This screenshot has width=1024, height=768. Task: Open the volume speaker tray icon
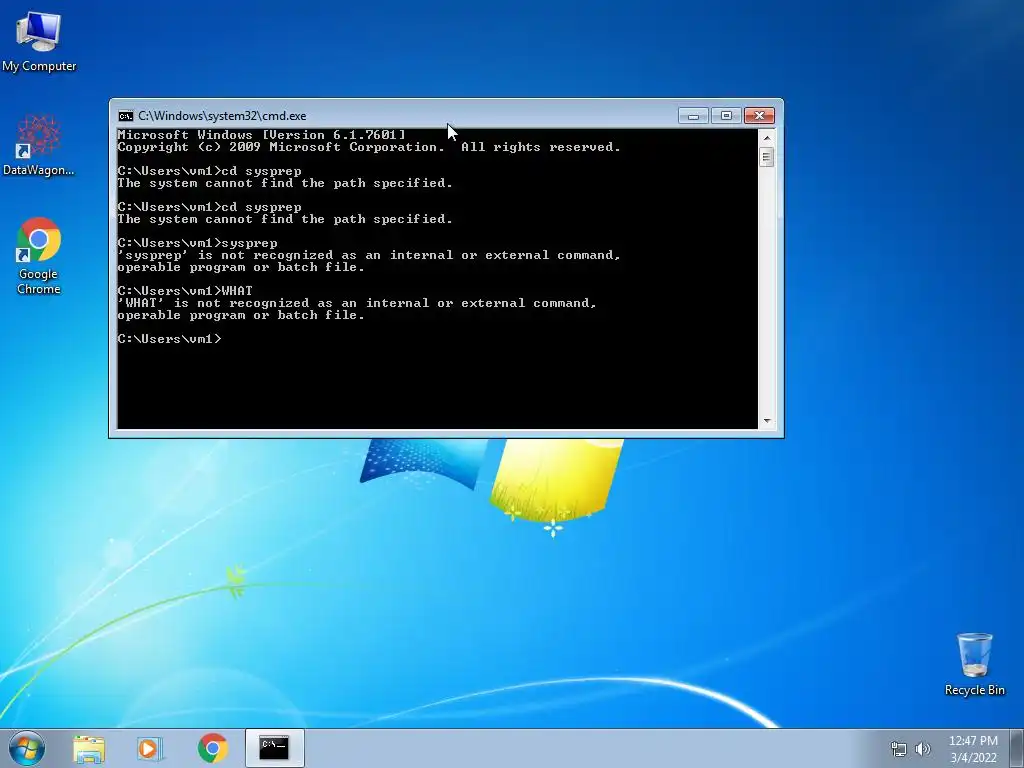click(922, 749)
